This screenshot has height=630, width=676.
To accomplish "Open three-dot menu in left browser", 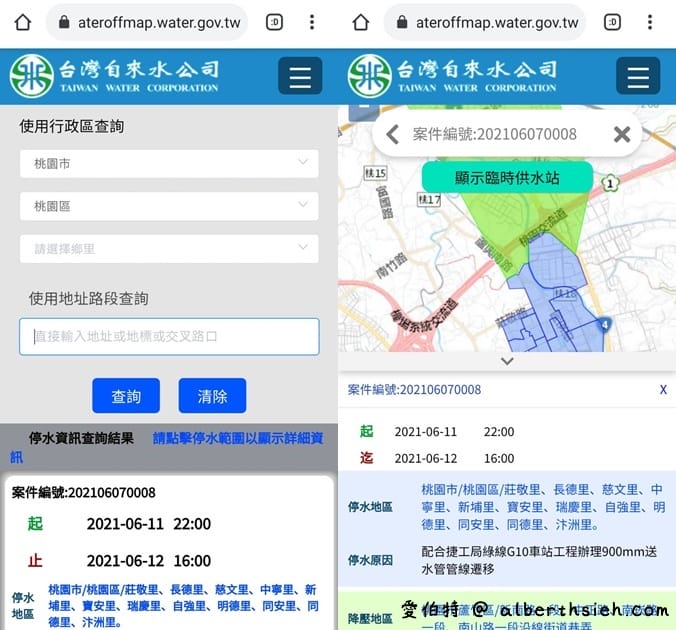I will point(312,22).
